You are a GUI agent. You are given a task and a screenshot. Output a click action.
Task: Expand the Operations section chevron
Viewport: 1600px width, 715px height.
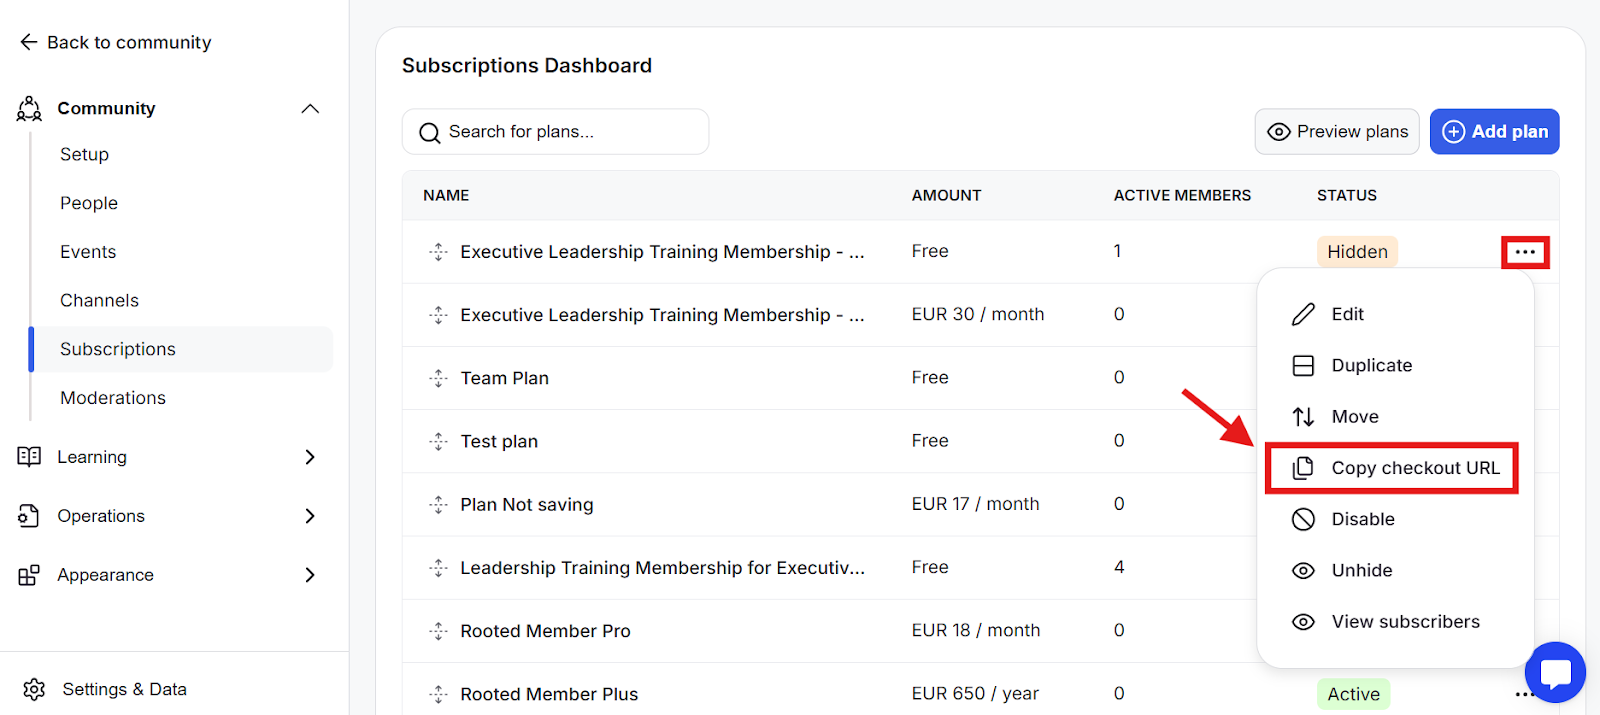tap(310, 516)
